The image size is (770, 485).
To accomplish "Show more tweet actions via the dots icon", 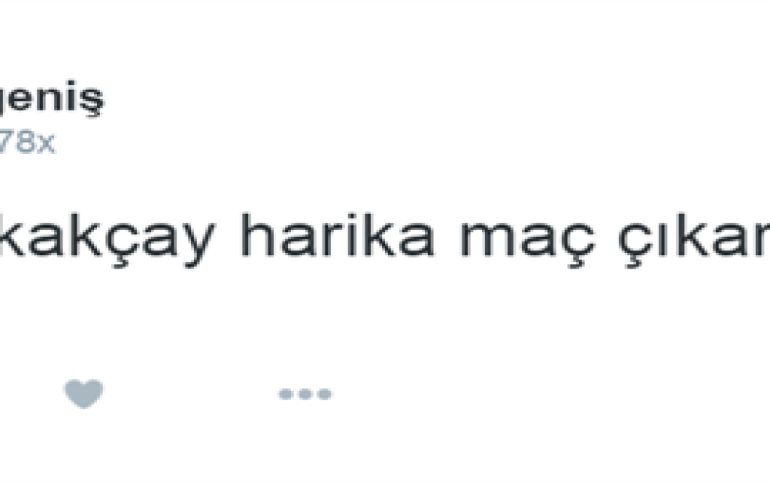I will point(305,394).
